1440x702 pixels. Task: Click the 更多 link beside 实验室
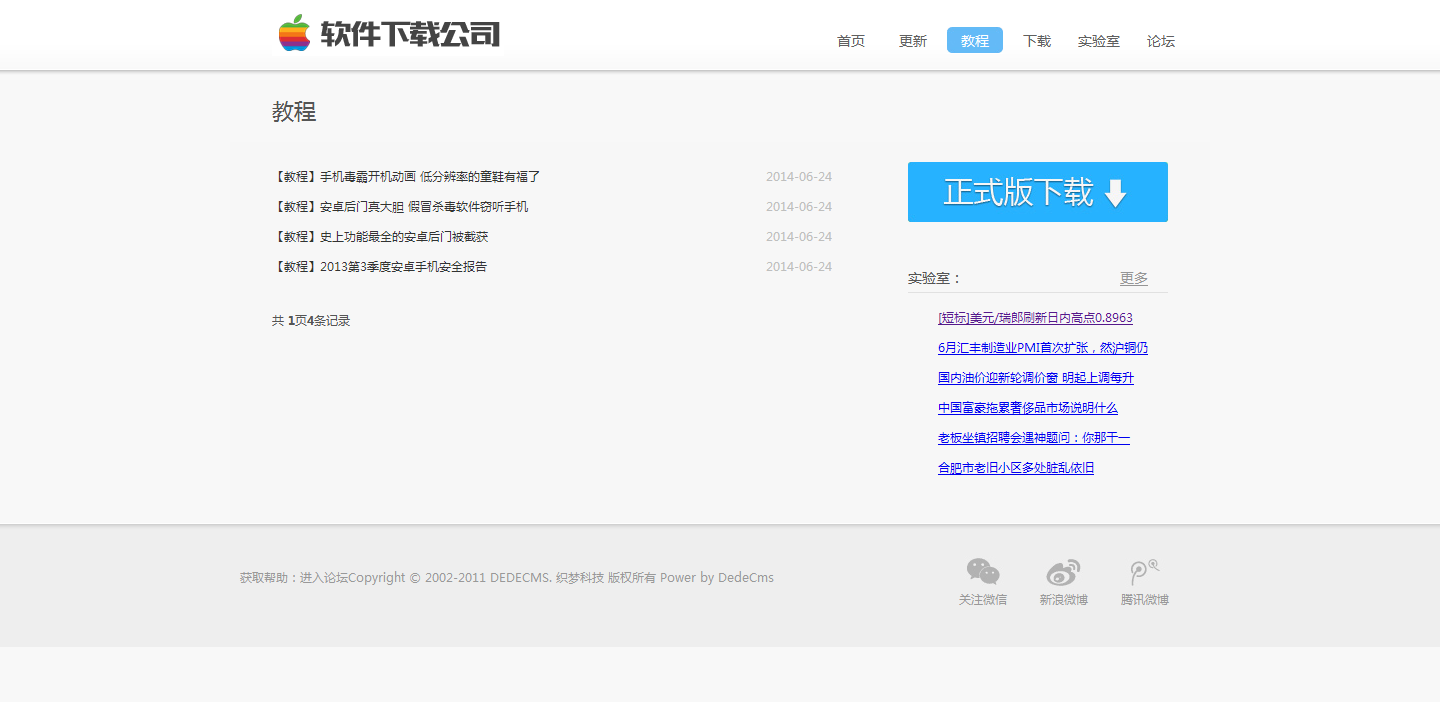[1134, 278]
